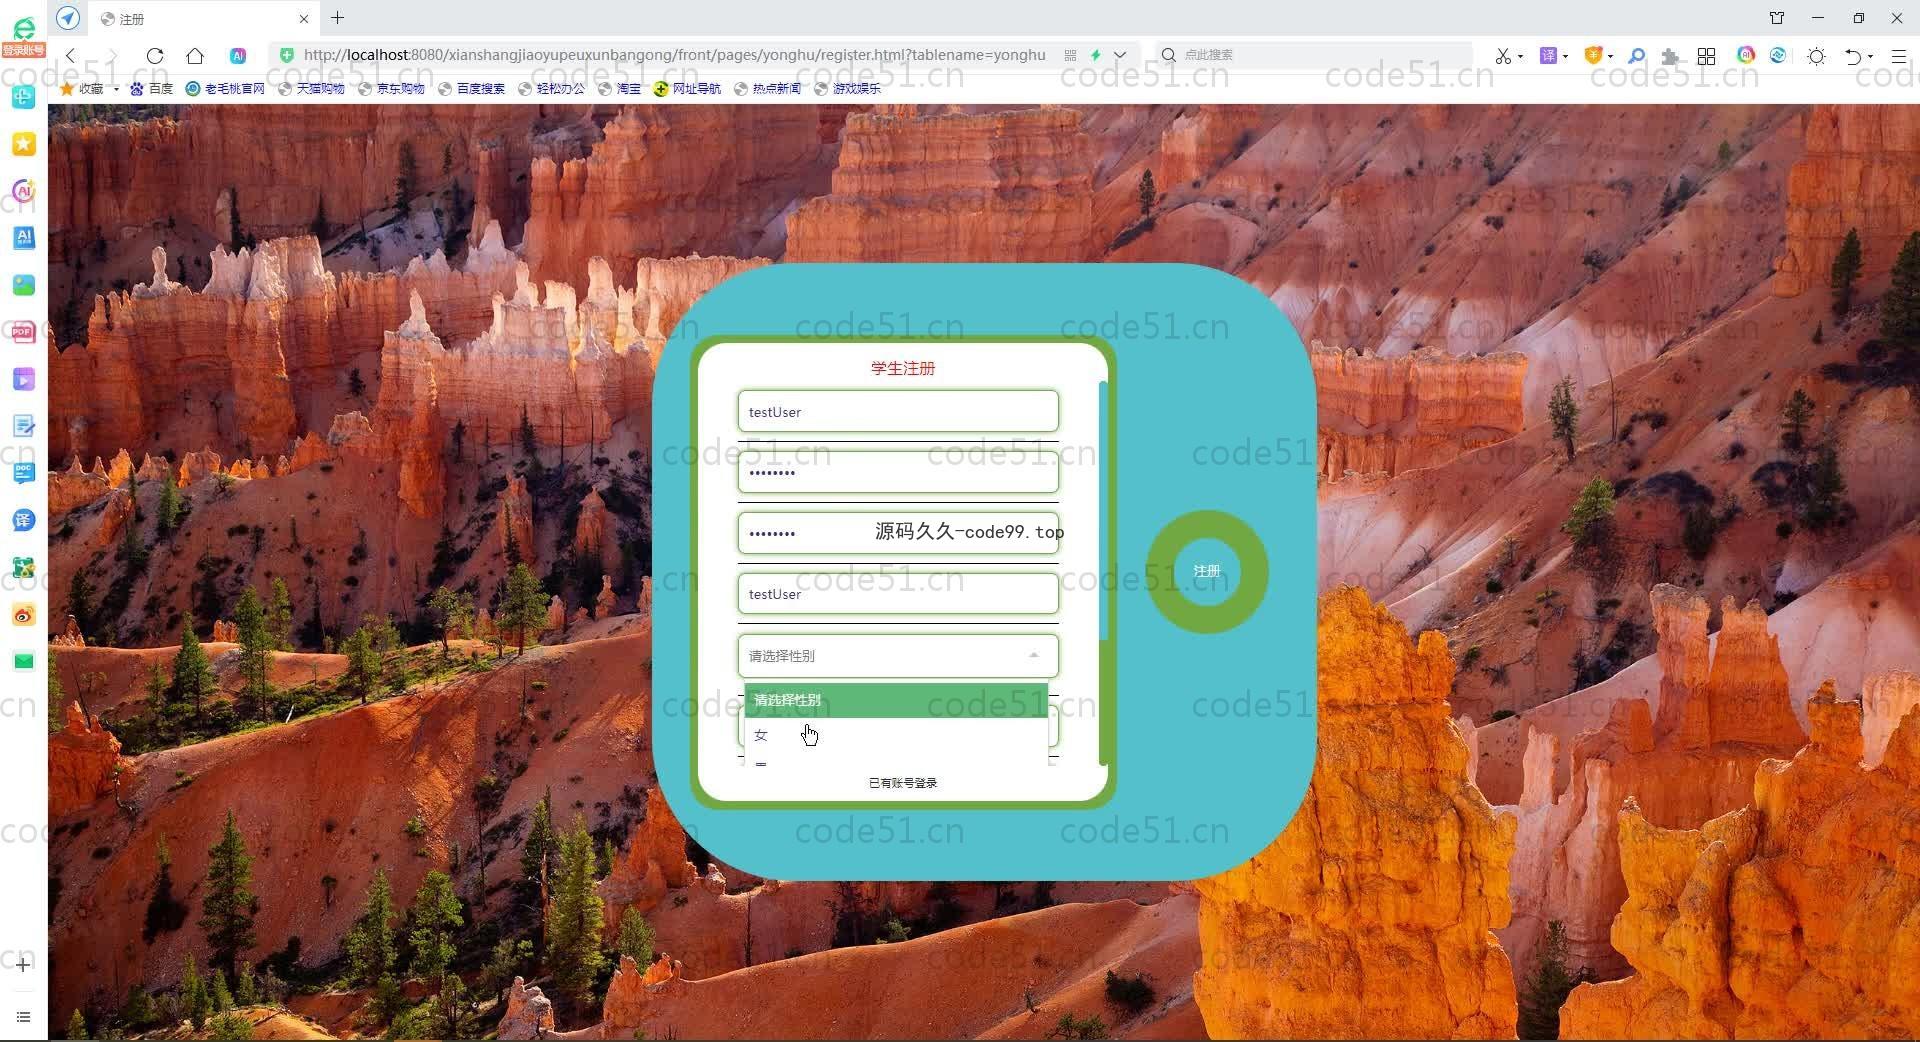The image size is (1920, 1042).
Task: Click the skin shirt icon in title bar
Action: coord(1777,18)
